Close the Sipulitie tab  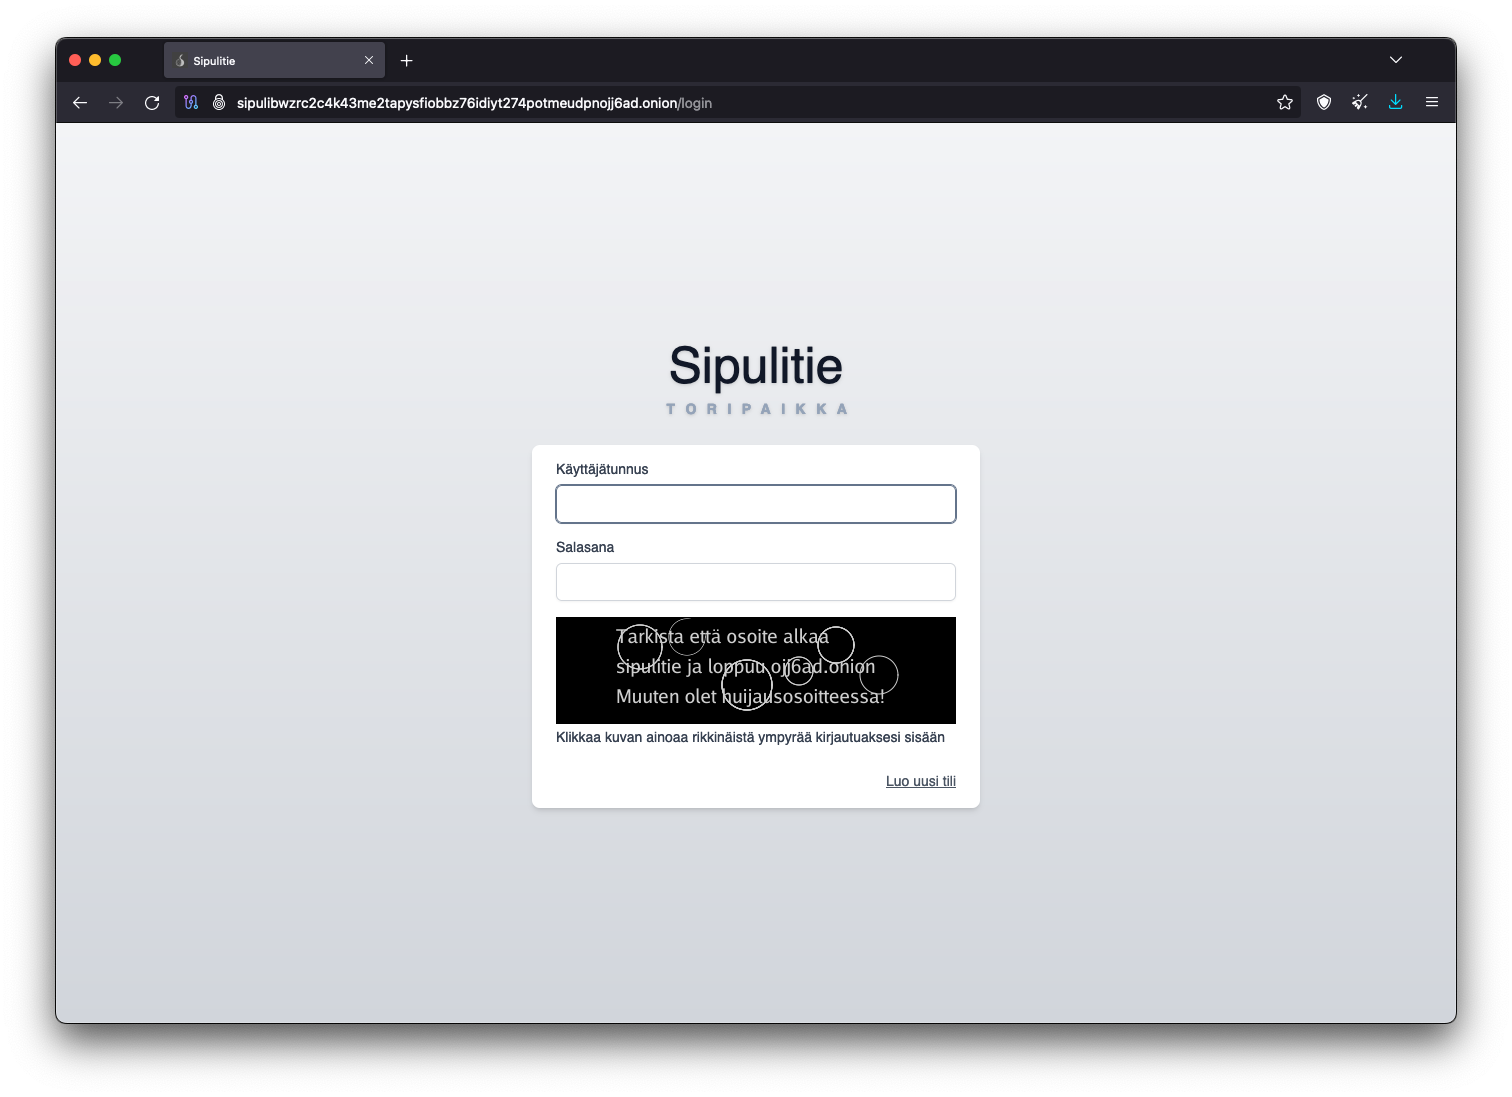(369, 60)
